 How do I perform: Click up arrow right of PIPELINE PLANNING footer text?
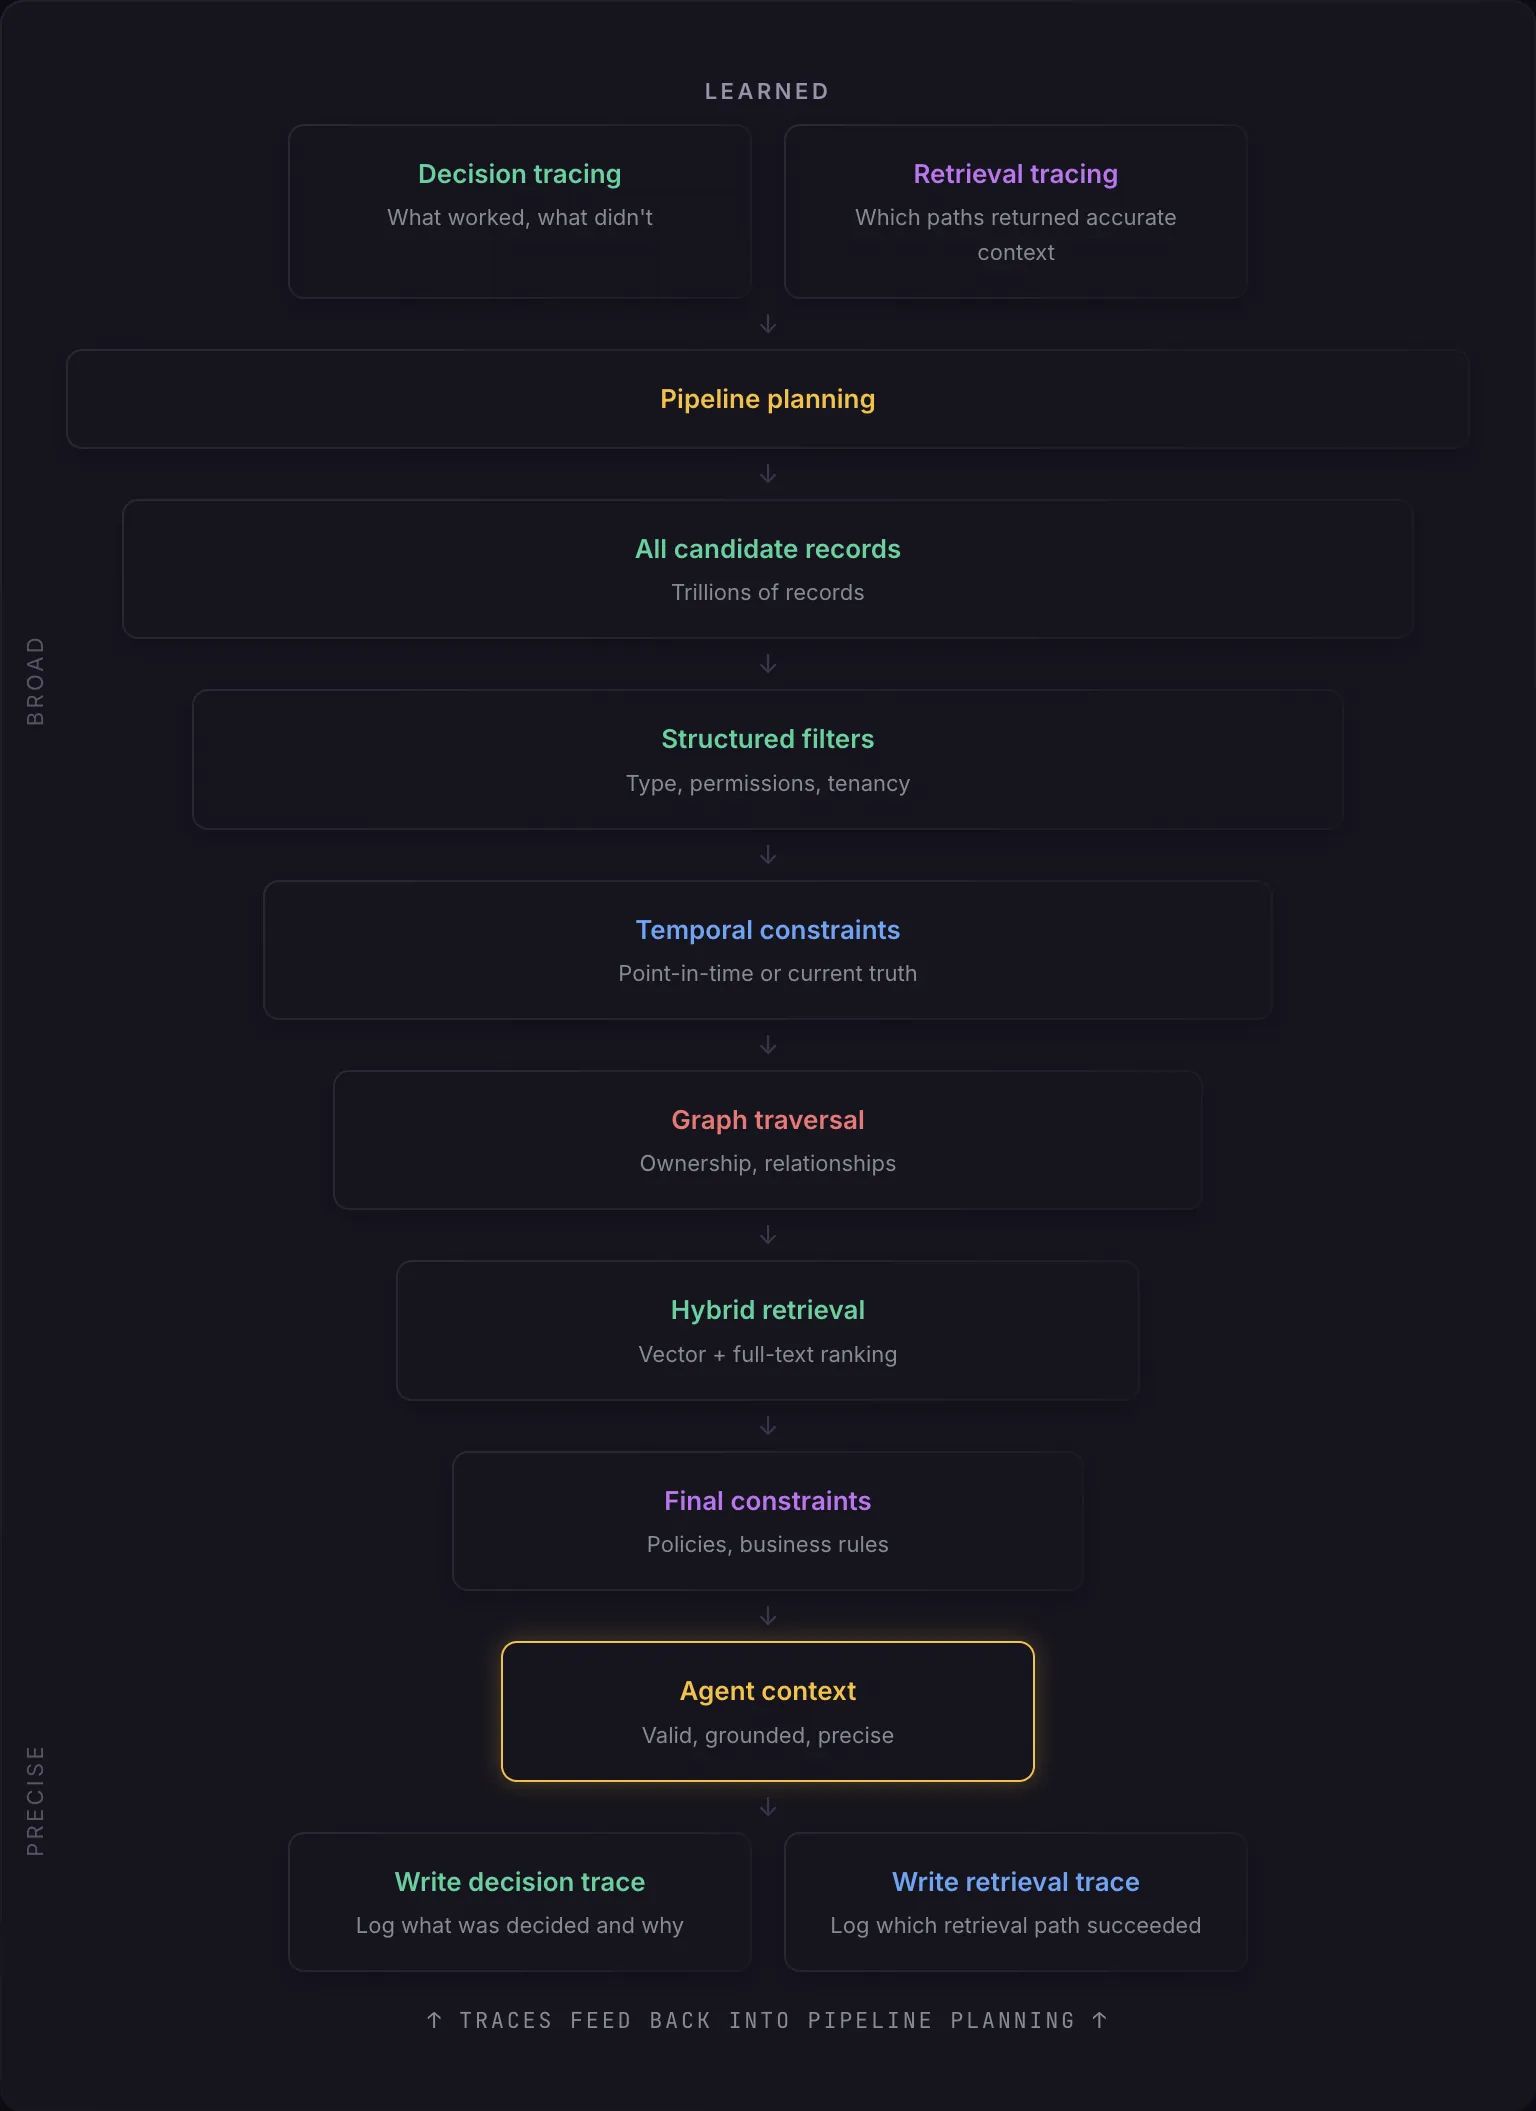[x=1099, y=2020]
